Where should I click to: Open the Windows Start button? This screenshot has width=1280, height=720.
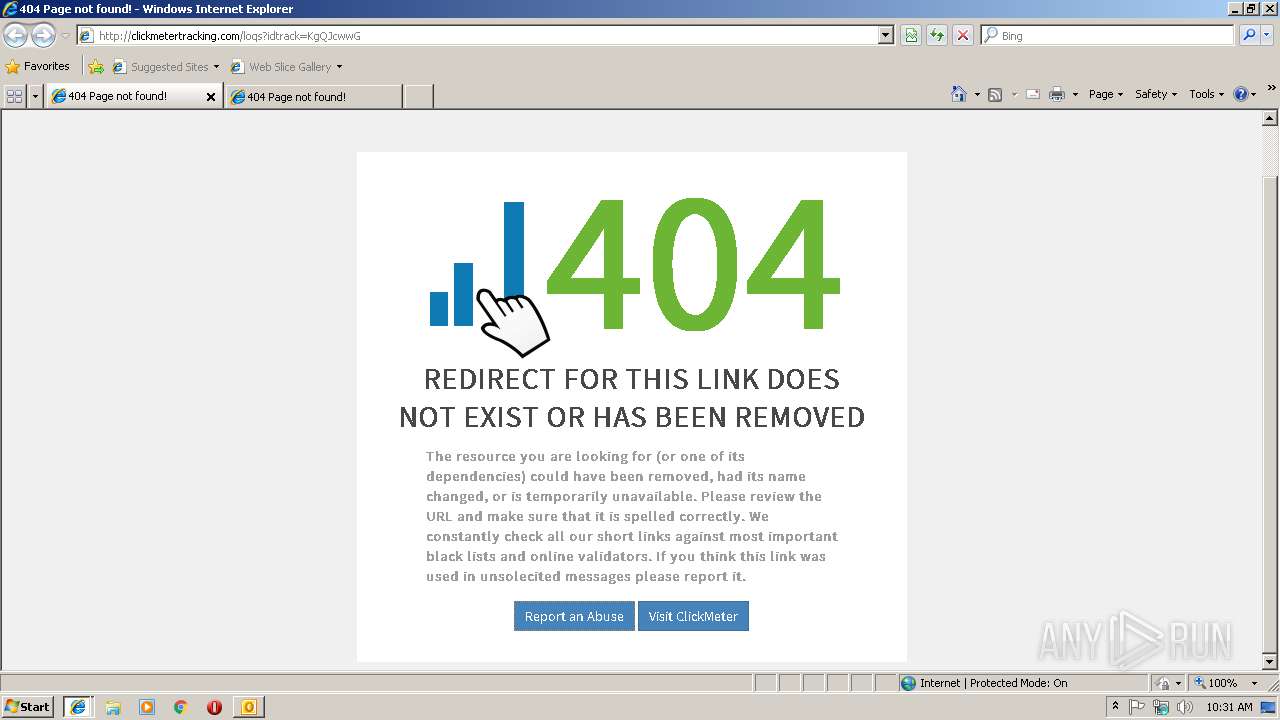tap(28, 706)
